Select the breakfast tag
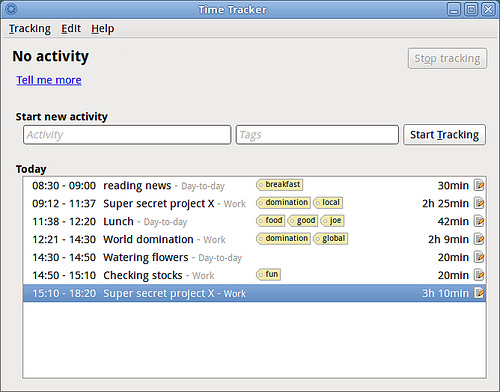The height and width of the screenshot is (392, 500). (279, 184)
